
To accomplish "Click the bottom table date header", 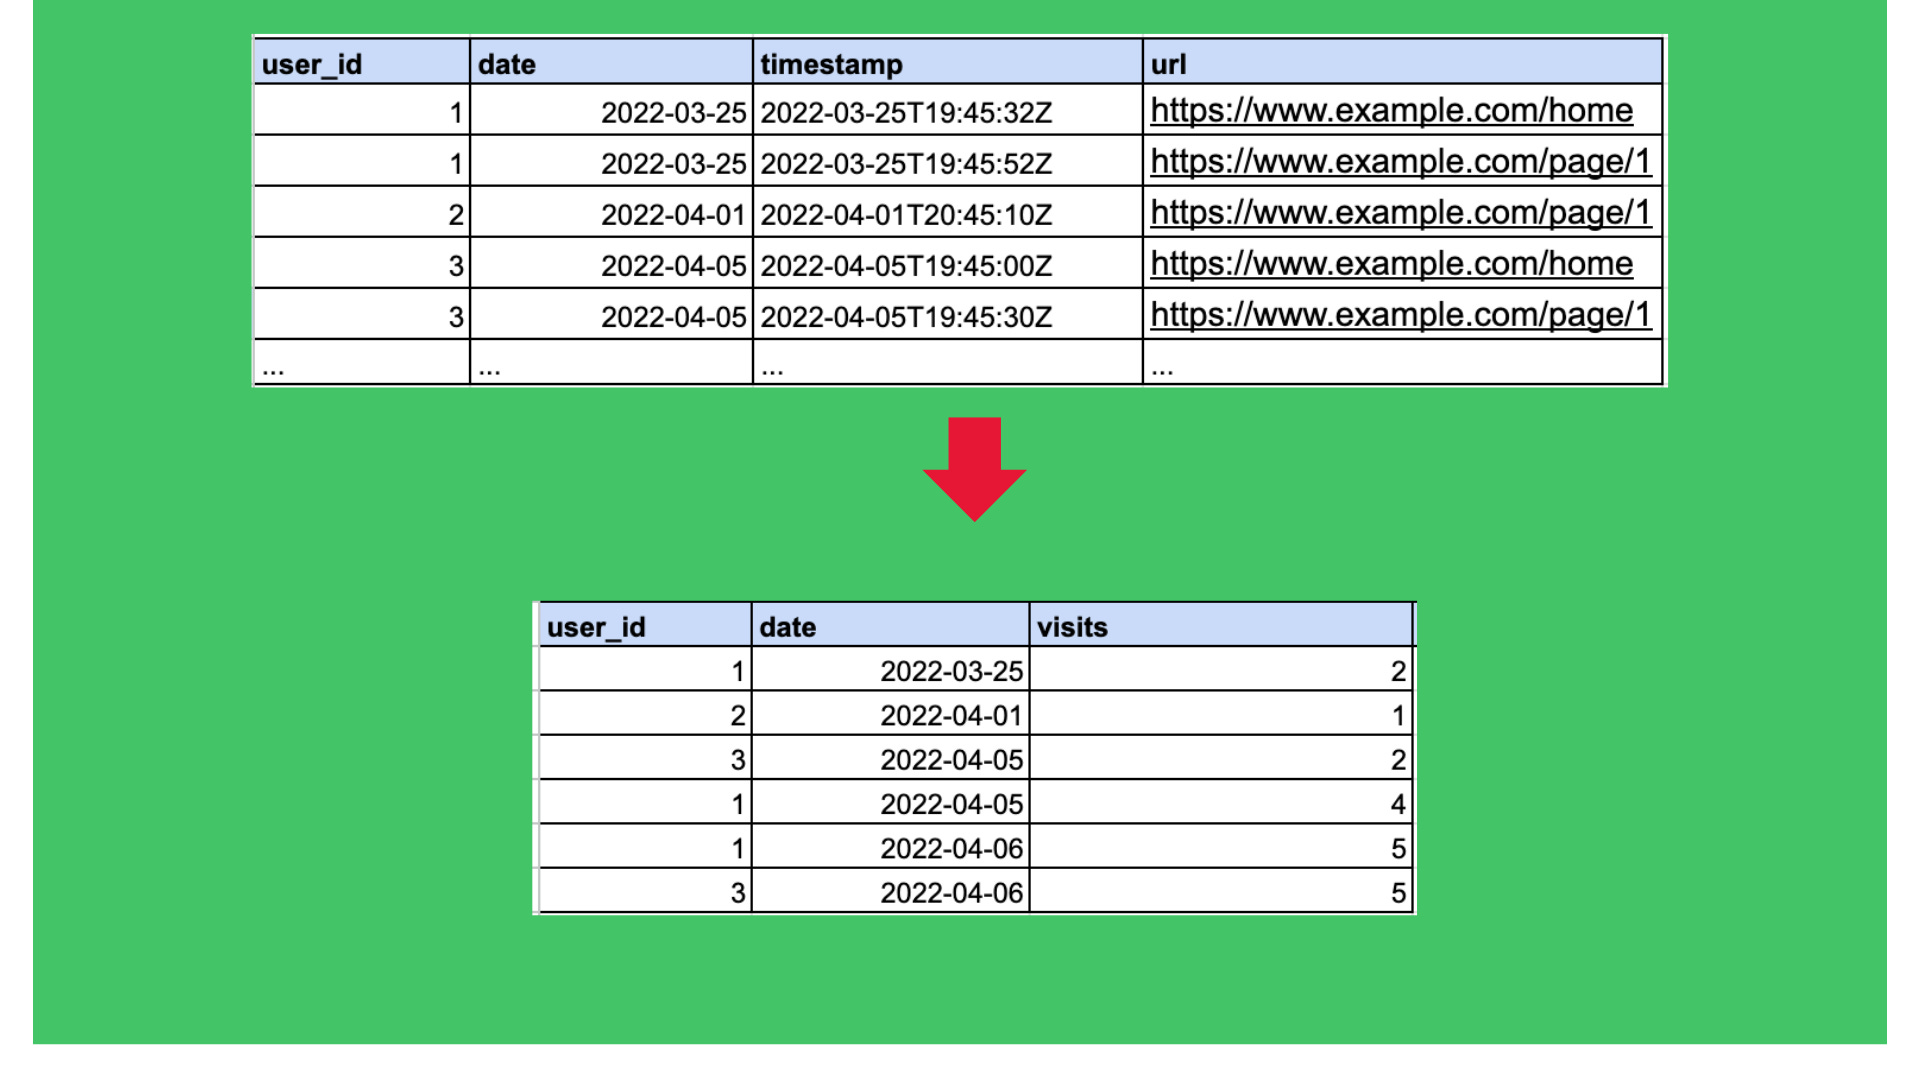I will tap(787, 627).
